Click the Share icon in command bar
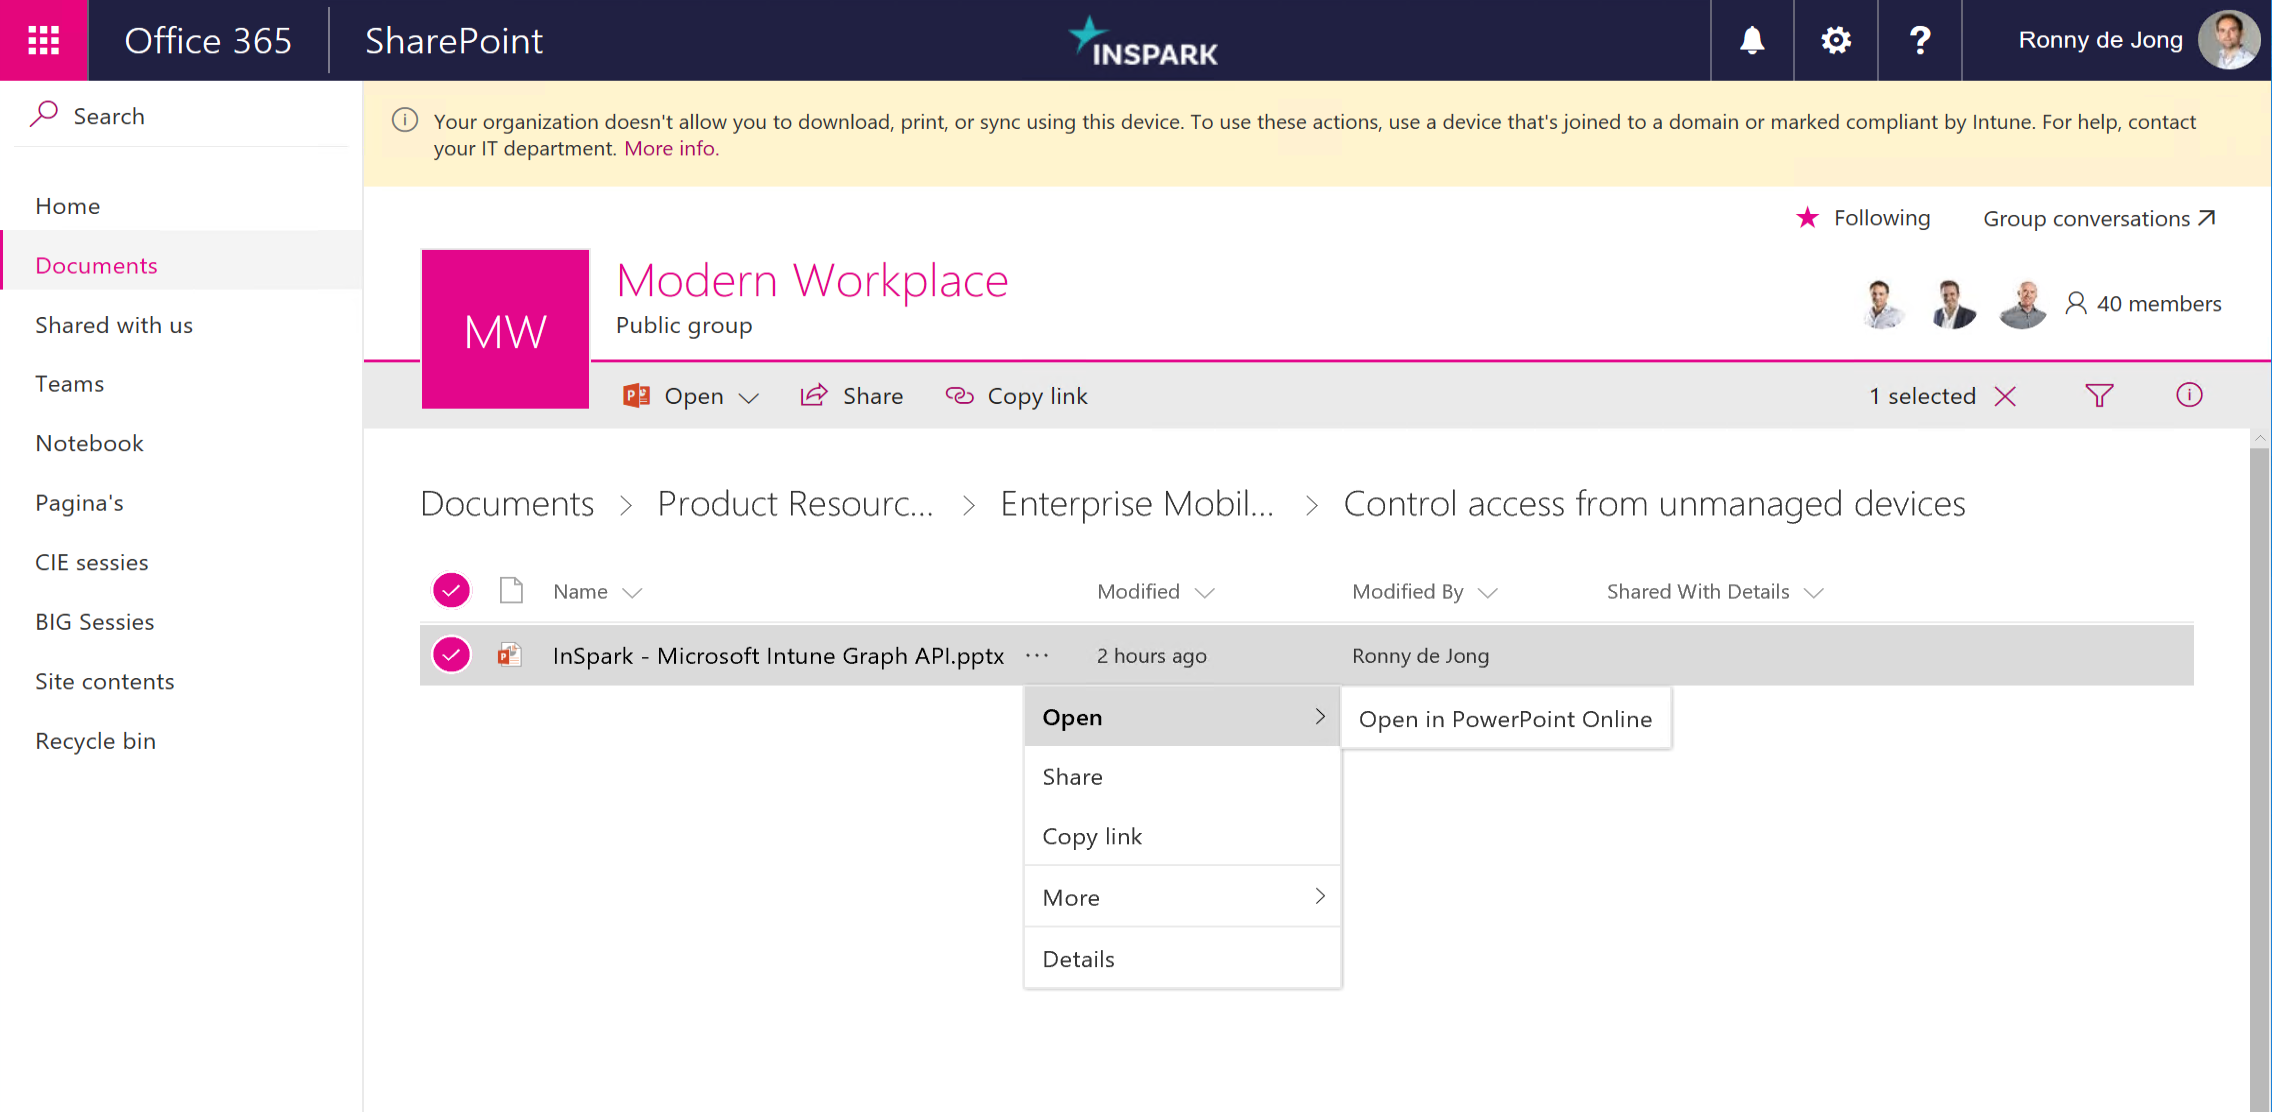 [x=814, y=396]
